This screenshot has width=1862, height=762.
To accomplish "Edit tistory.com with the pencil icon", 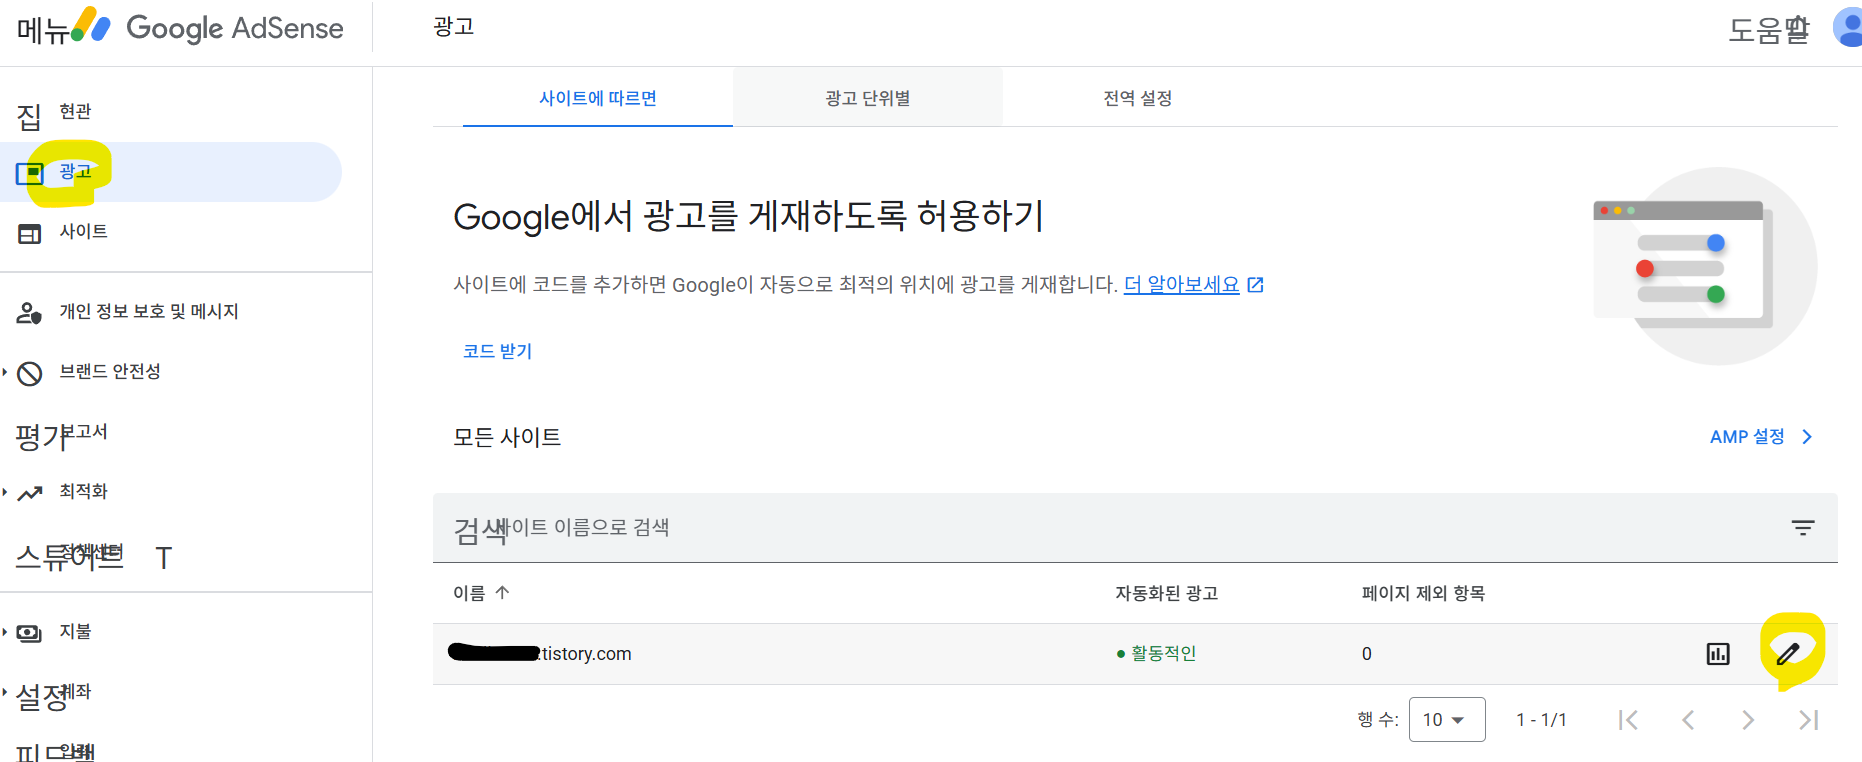I will [x=1788, y=654].
